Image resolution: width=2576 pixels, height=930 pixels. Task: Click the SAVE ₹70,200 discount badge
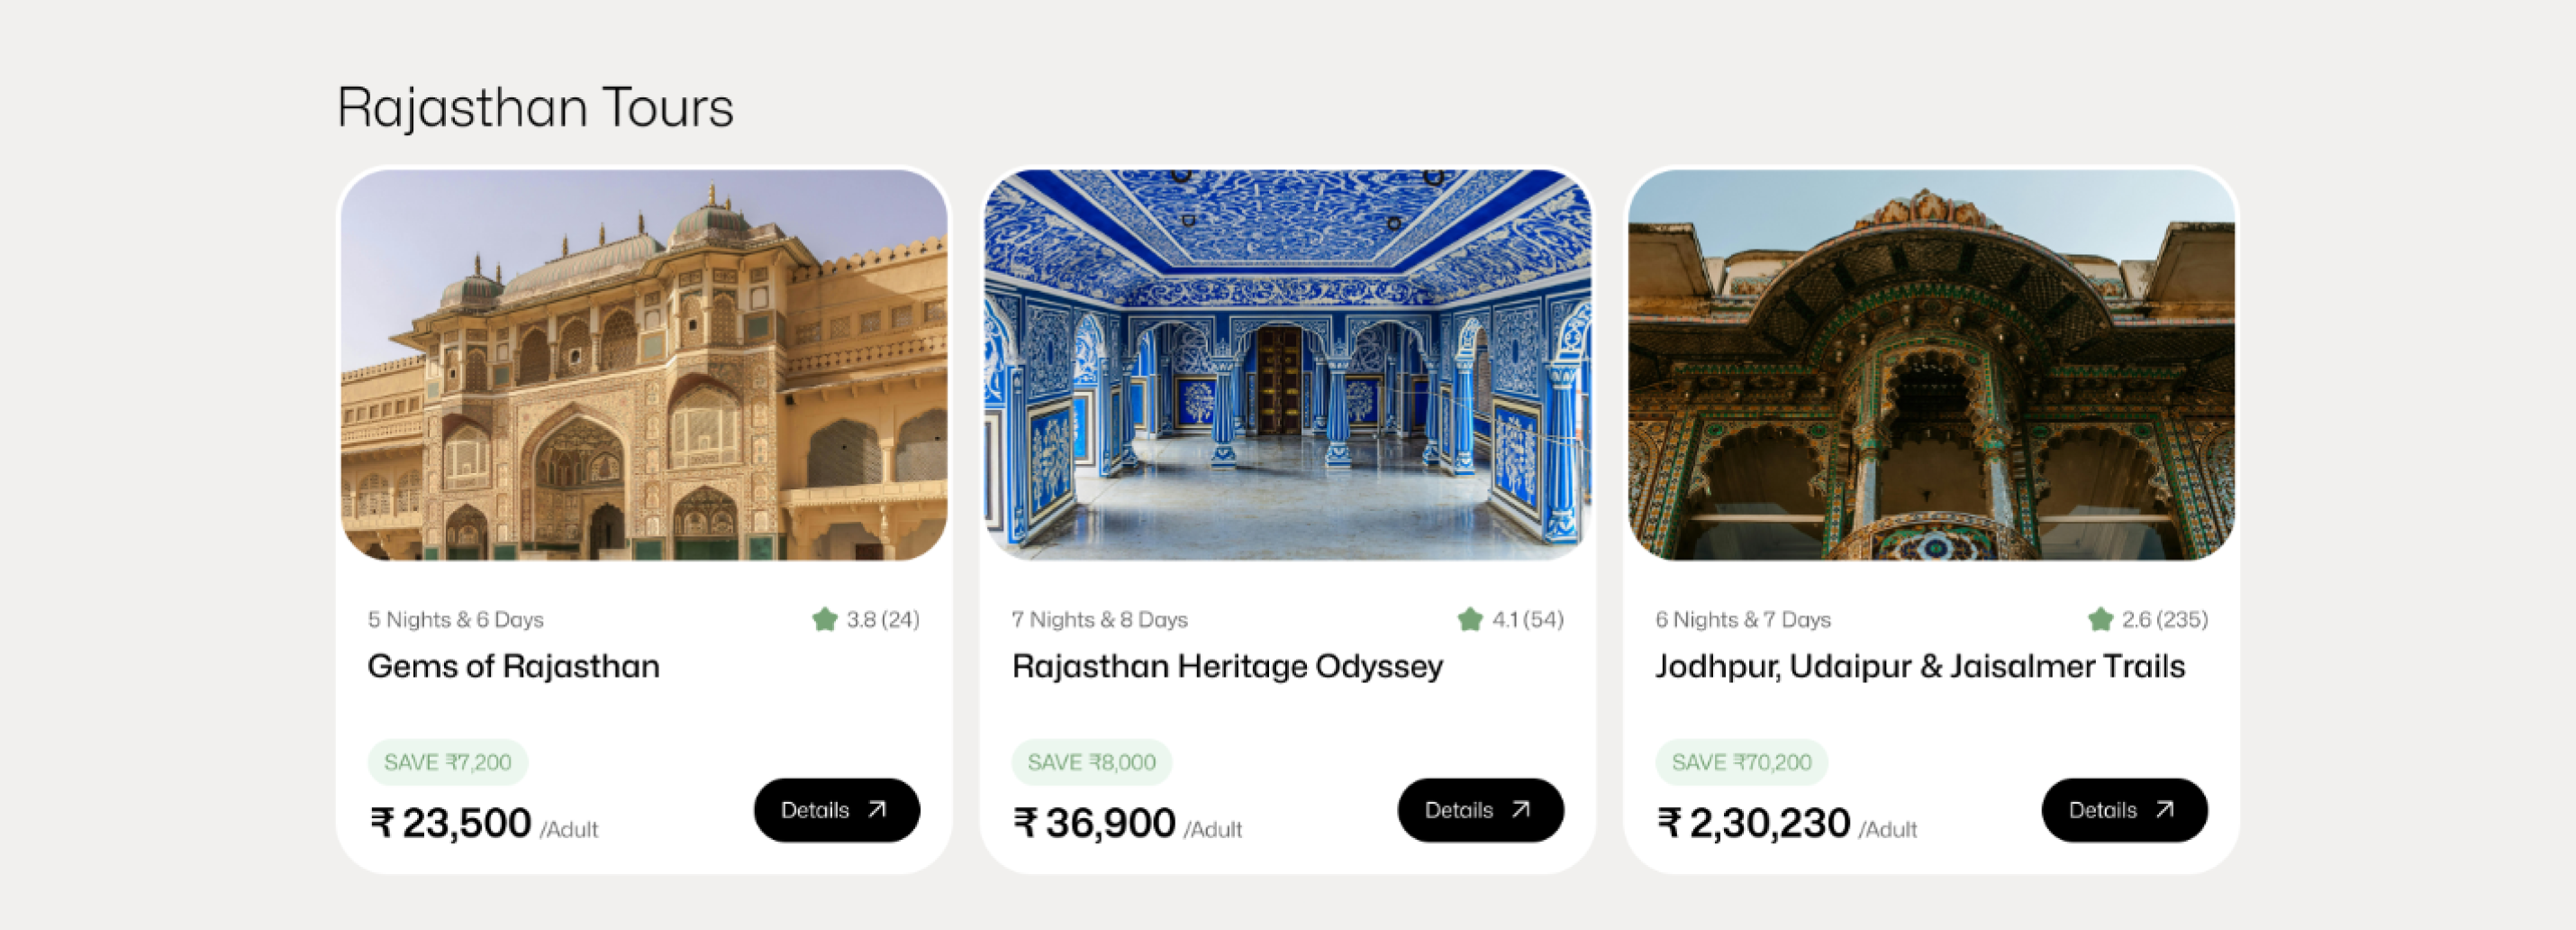(x=1741, y=762)
